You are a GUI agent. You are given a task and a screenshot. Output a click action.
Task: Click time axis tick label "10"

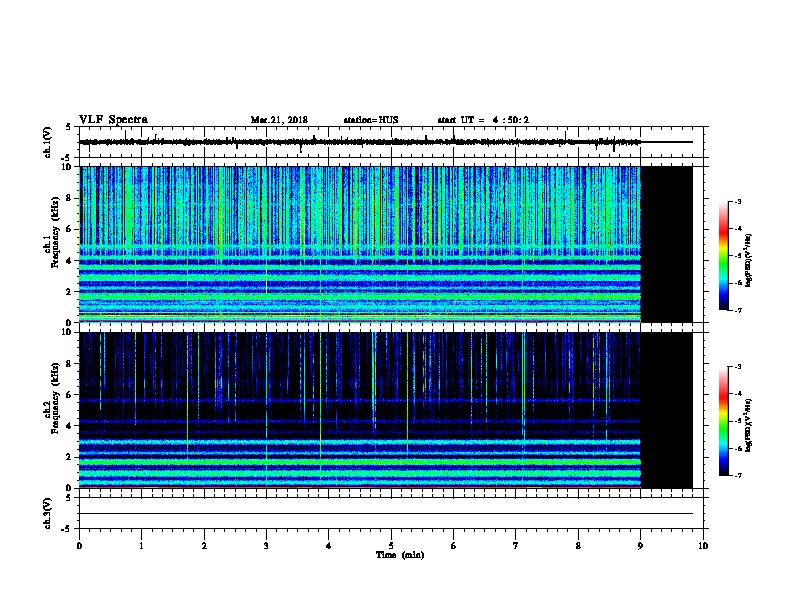click(x=703, y=546)
